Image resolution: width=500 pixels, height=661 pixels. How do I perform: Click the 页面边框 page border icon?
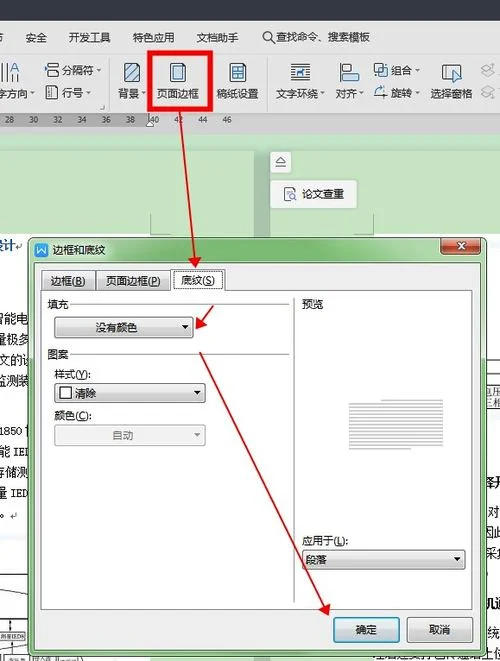coord(178,72)
